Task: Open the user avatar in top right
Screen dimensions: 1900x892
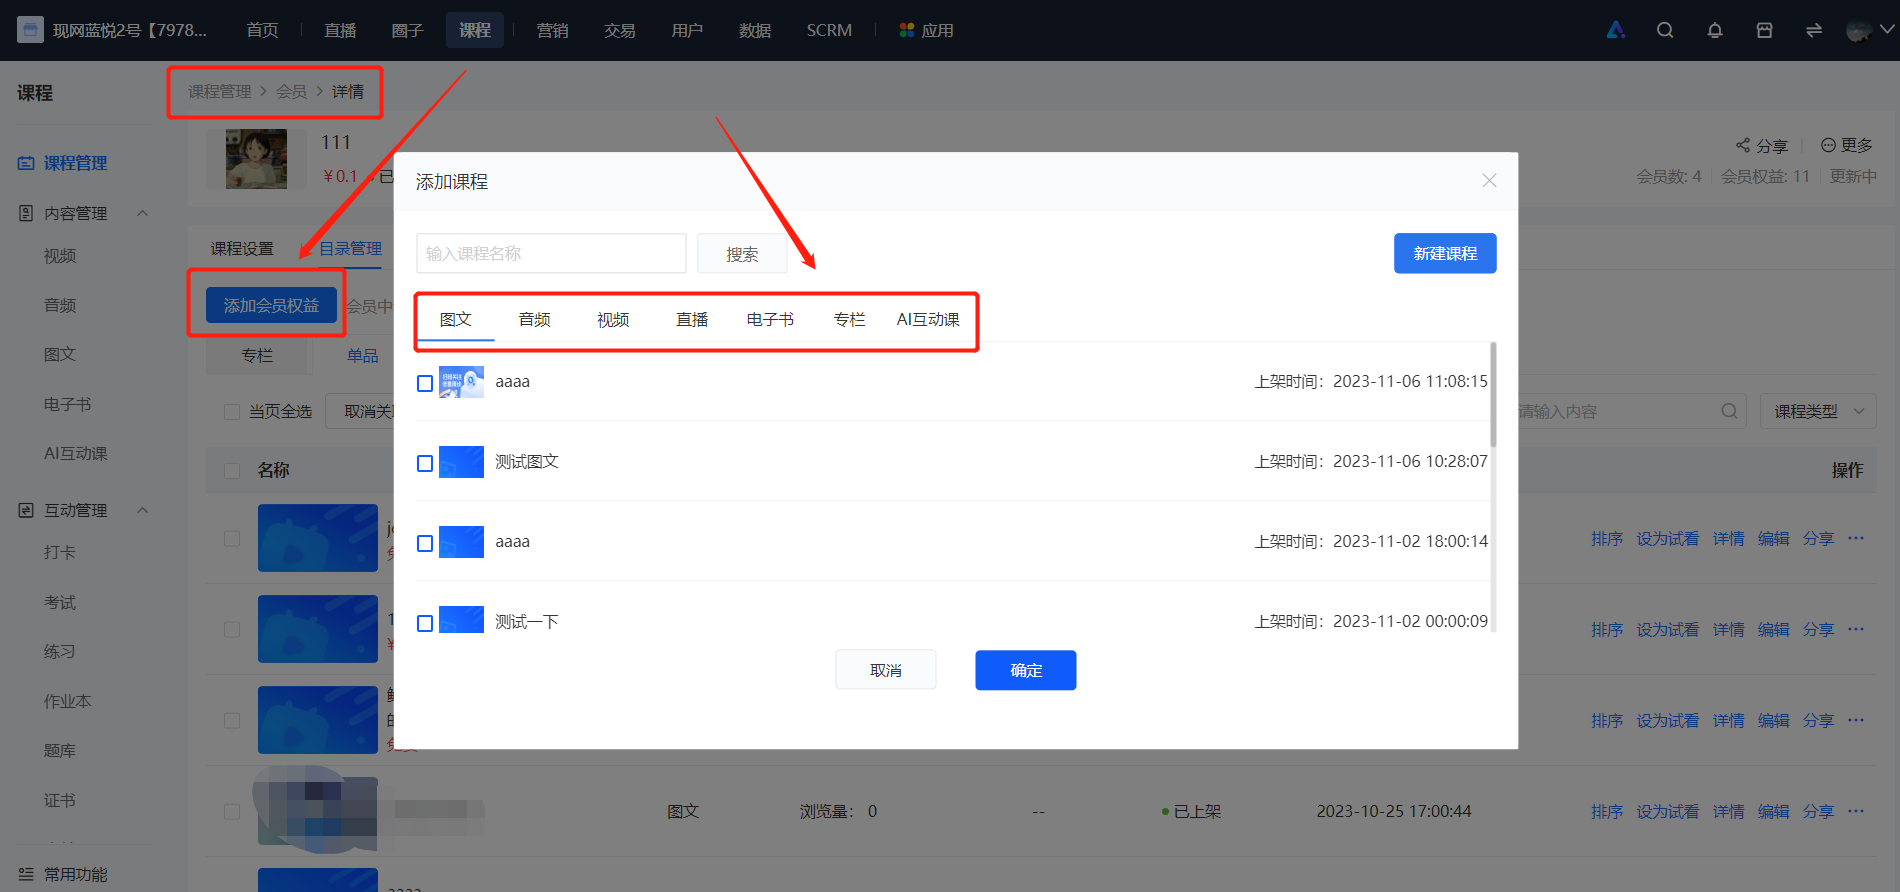Action: (x=1859, y=30)
